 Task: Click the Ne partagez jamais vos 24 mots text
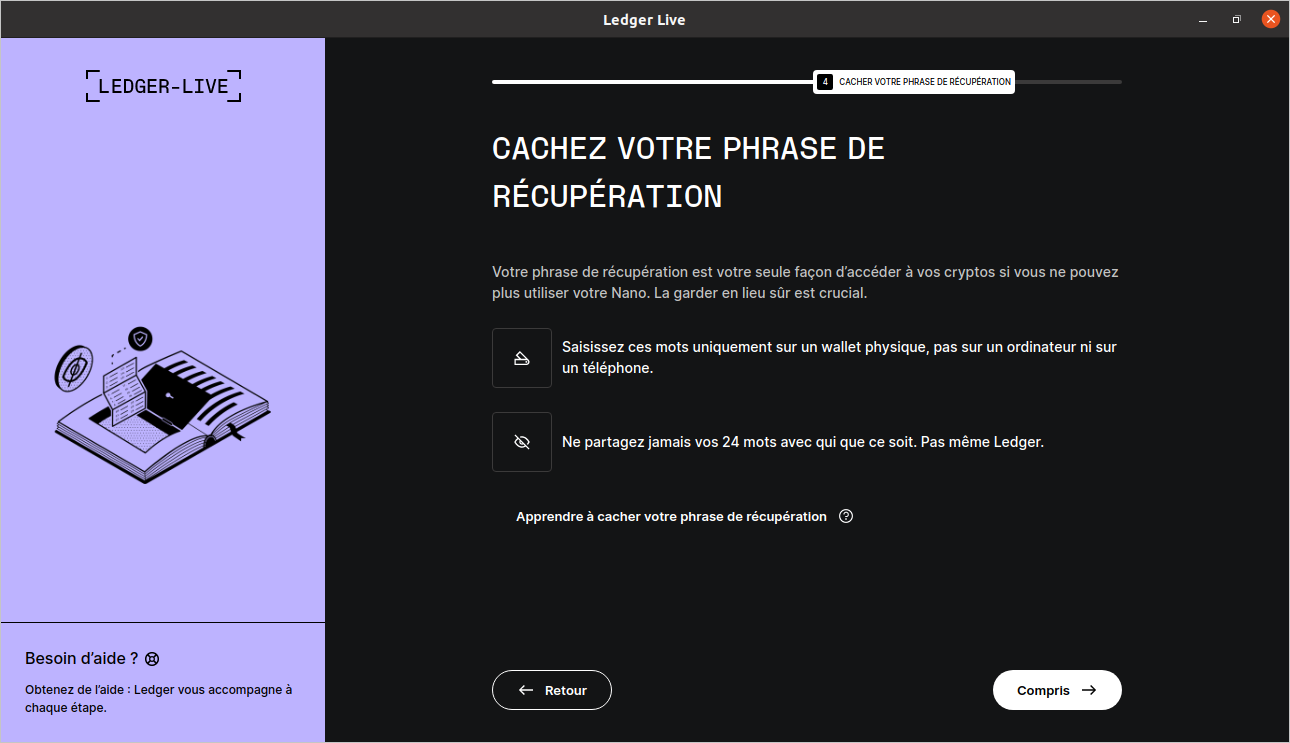point(803,442)
